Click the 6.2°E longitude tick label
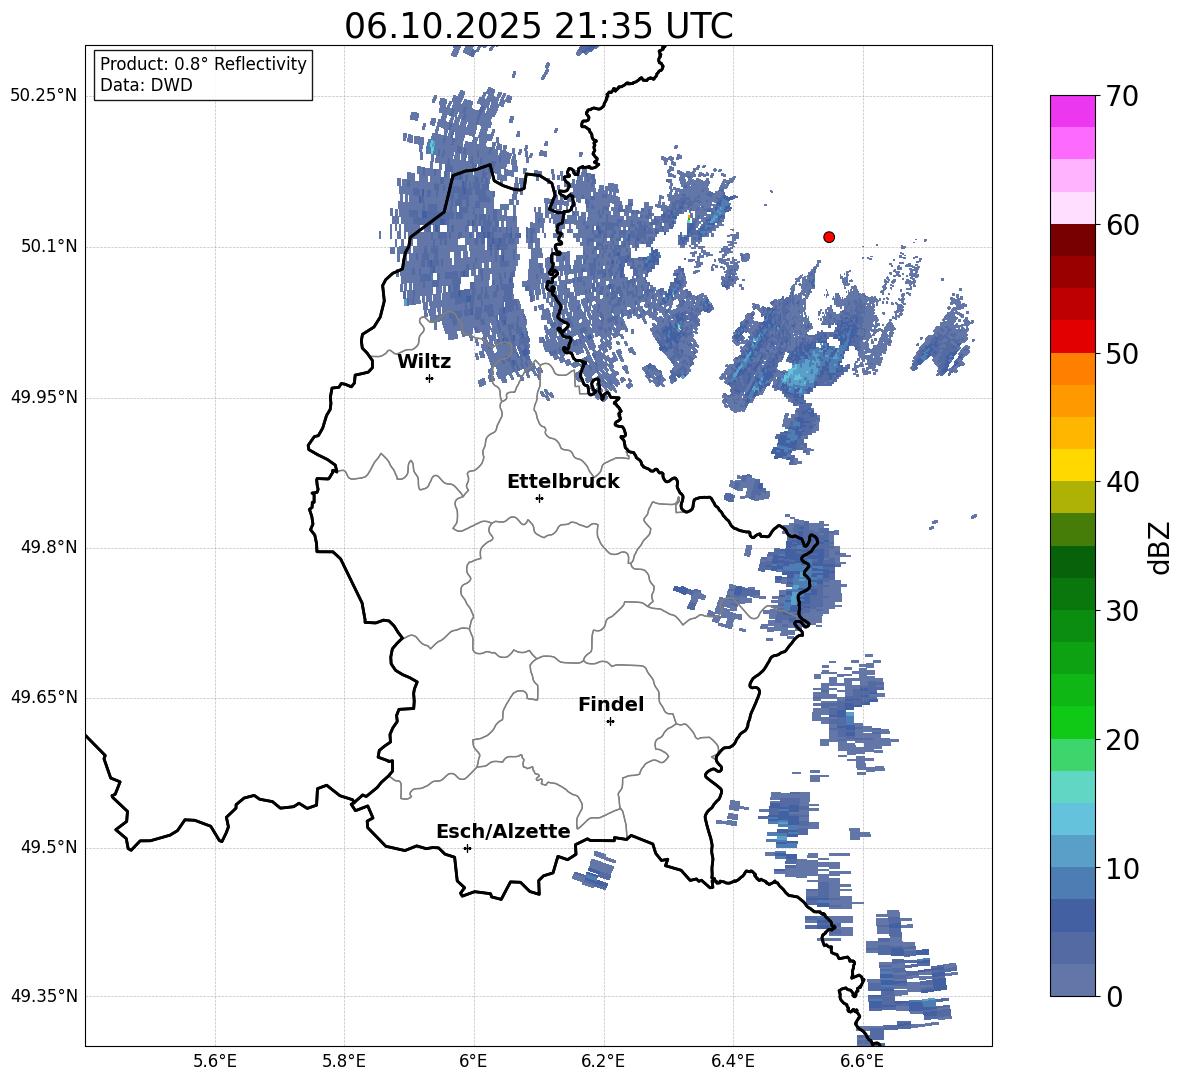The height and width of the screenshot is (1081, 1184). click(603, 1061)
